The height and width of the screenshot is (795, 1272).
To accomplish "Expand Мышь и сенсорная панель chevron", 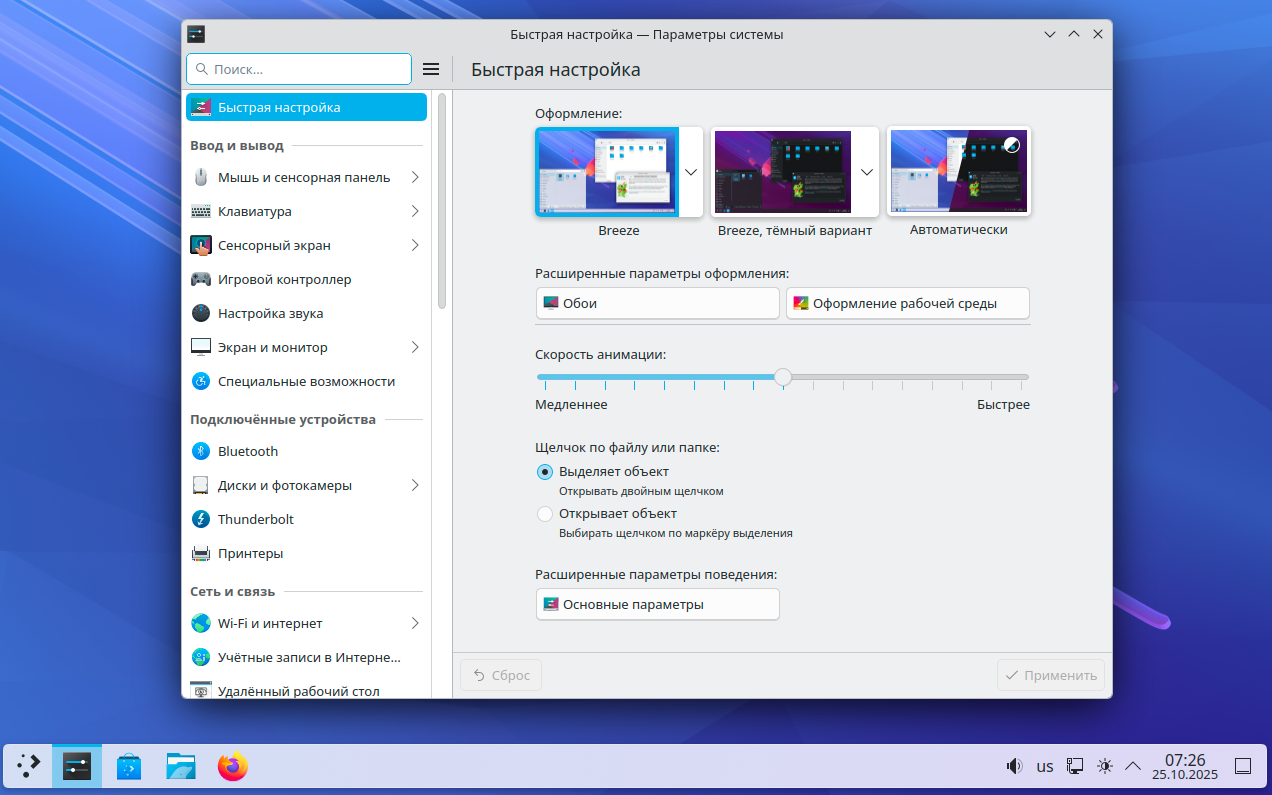I will (414, 177).
